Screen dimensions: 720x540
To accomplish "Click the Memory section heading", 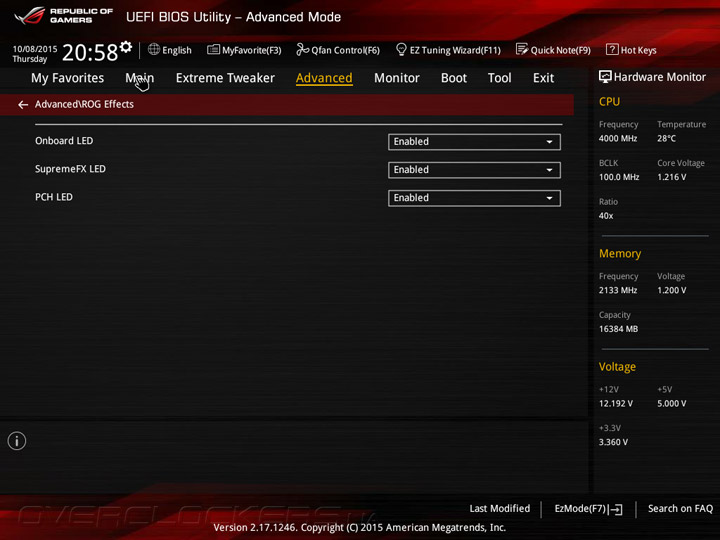I will (x=620, y=253).
